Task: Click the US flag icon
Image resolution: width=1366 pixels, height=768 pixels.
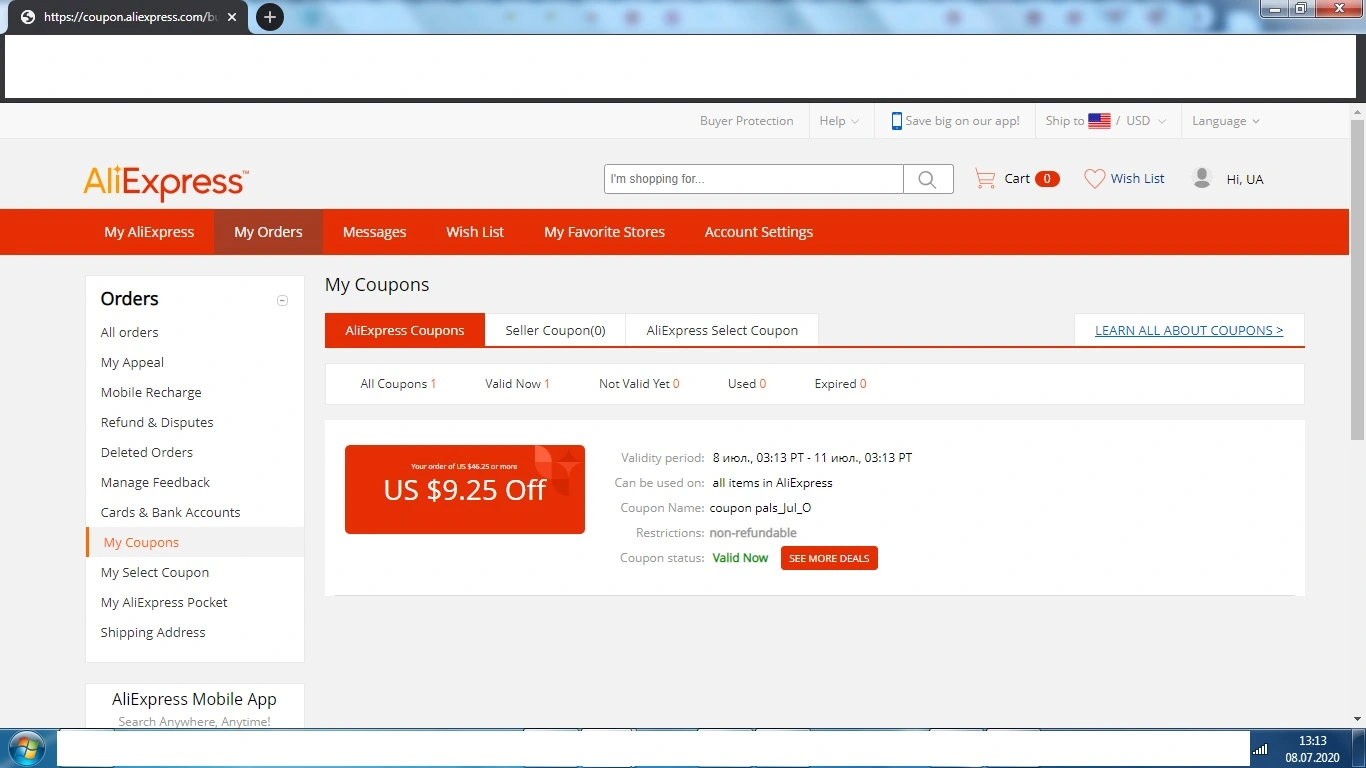Action: tap(1099, 121)
